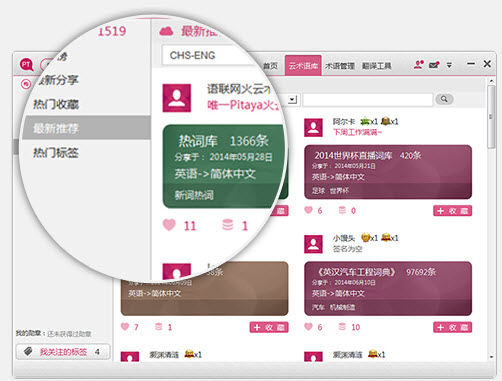
Task: Select the 翻译工具 tab
Action: click(377, 66)
